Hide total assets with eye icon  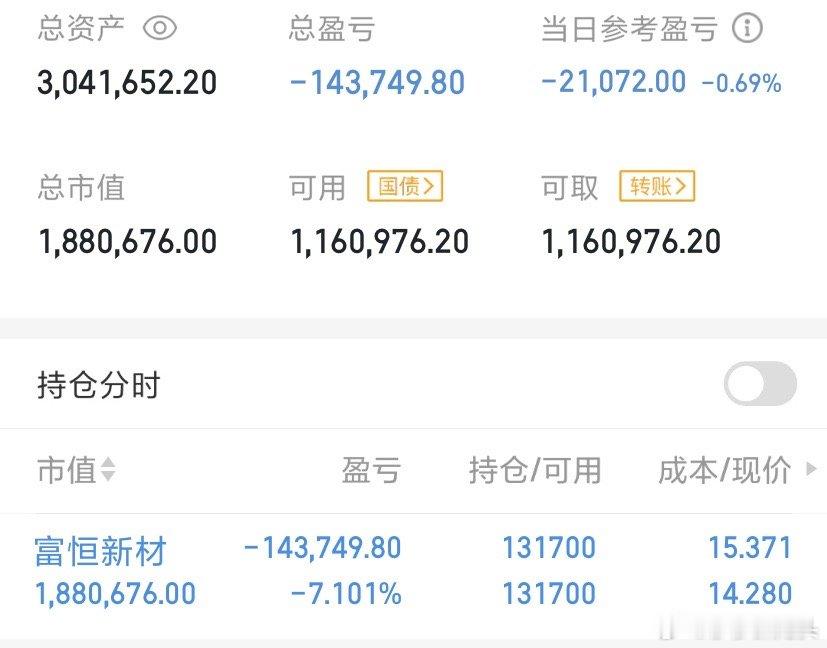pos(160,28)
